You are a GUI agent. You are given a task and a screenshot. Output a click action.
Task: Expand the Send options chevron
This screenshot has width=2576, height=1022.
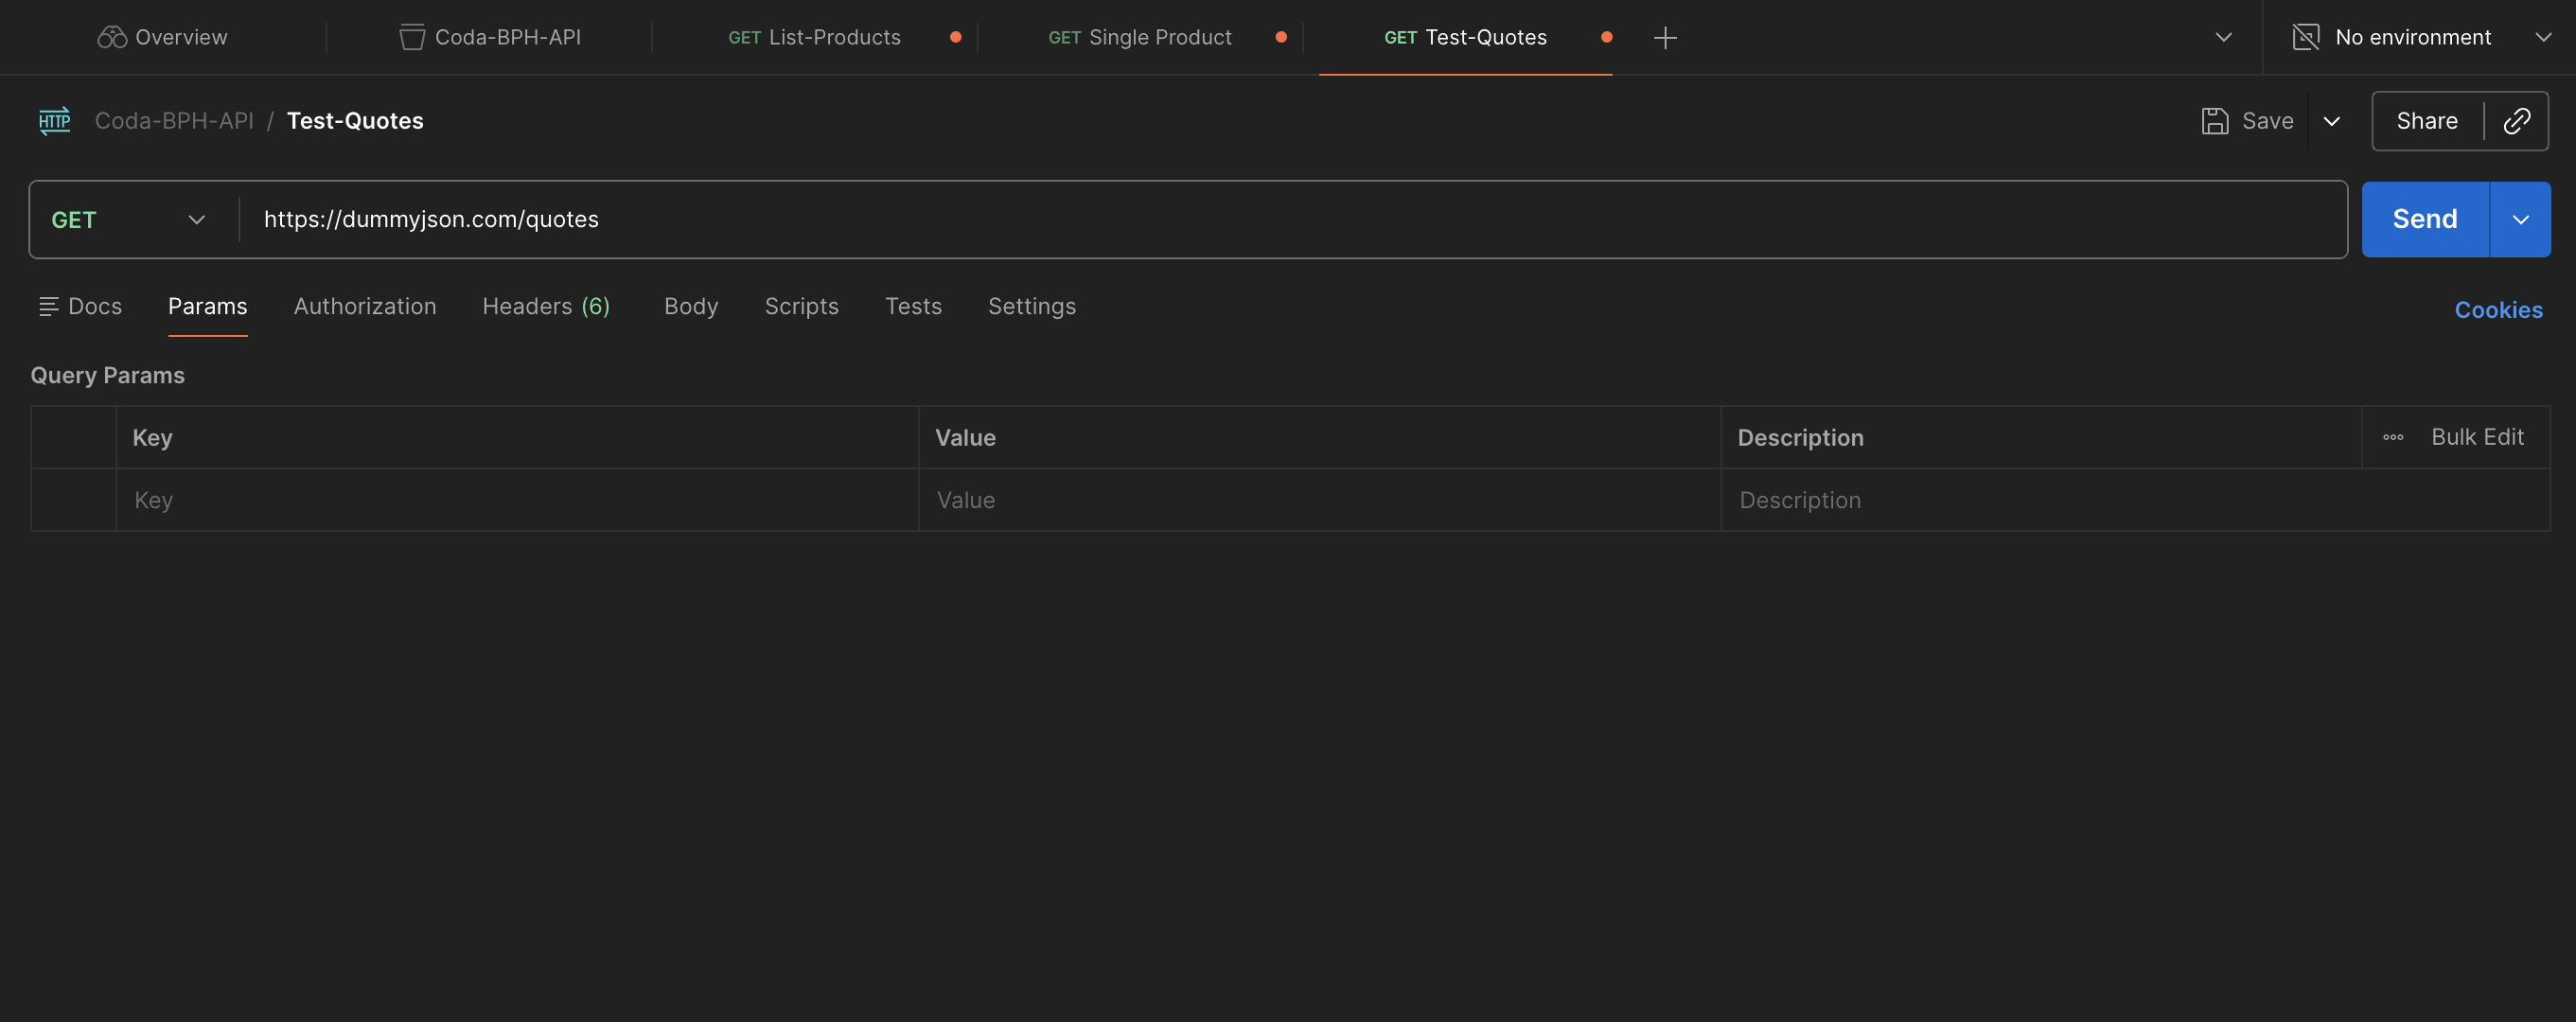coord(2520,219)
